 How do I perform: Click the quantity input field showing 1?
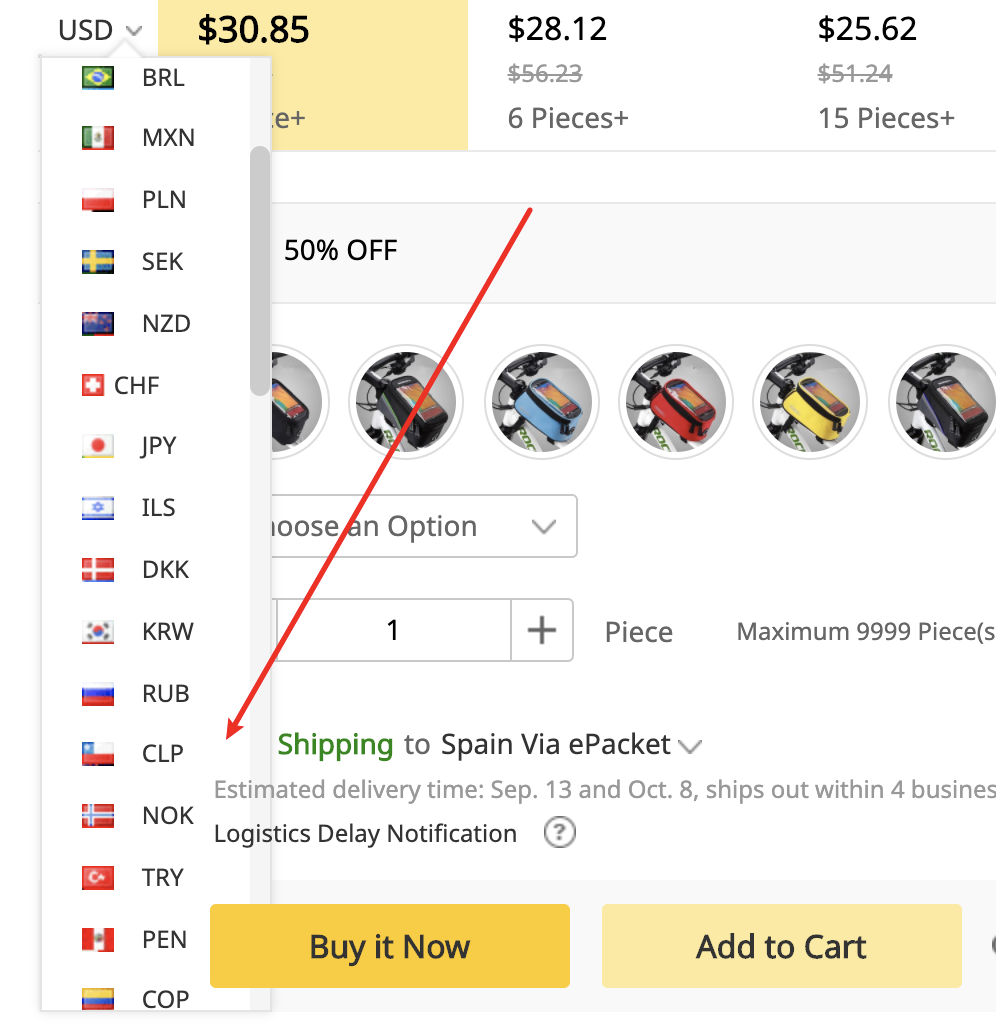coord(393,630)
